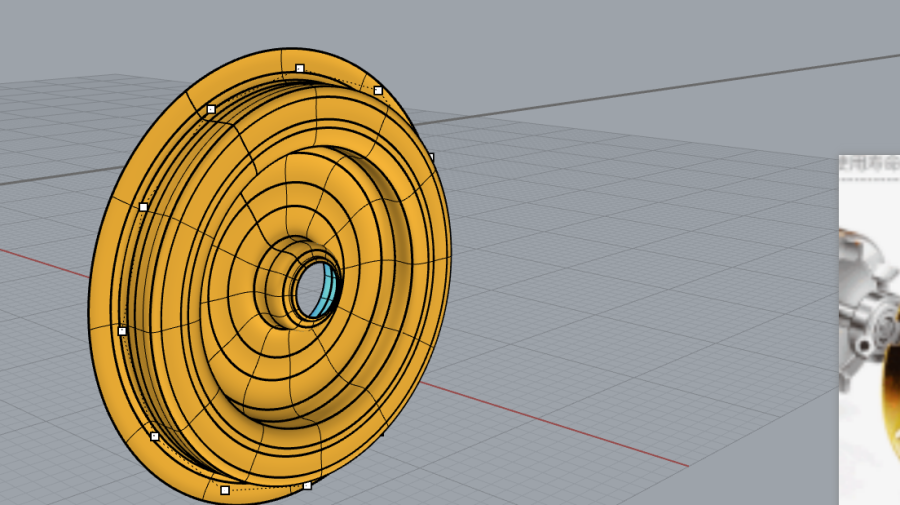This screenshot has height=505, width=900.
Task: Click the bottom-right control point of the disc
Action: pos(307,485)
